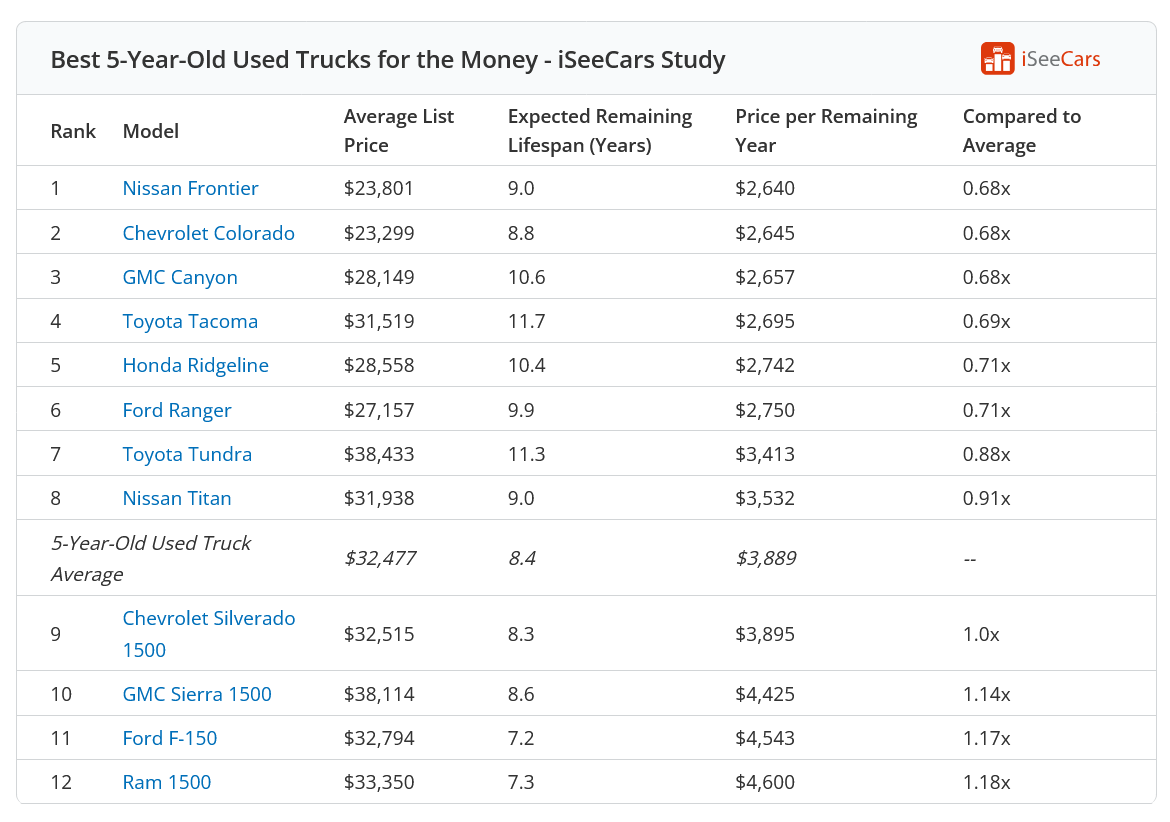Click the Ford Ranger link

(x=177, y=410)
